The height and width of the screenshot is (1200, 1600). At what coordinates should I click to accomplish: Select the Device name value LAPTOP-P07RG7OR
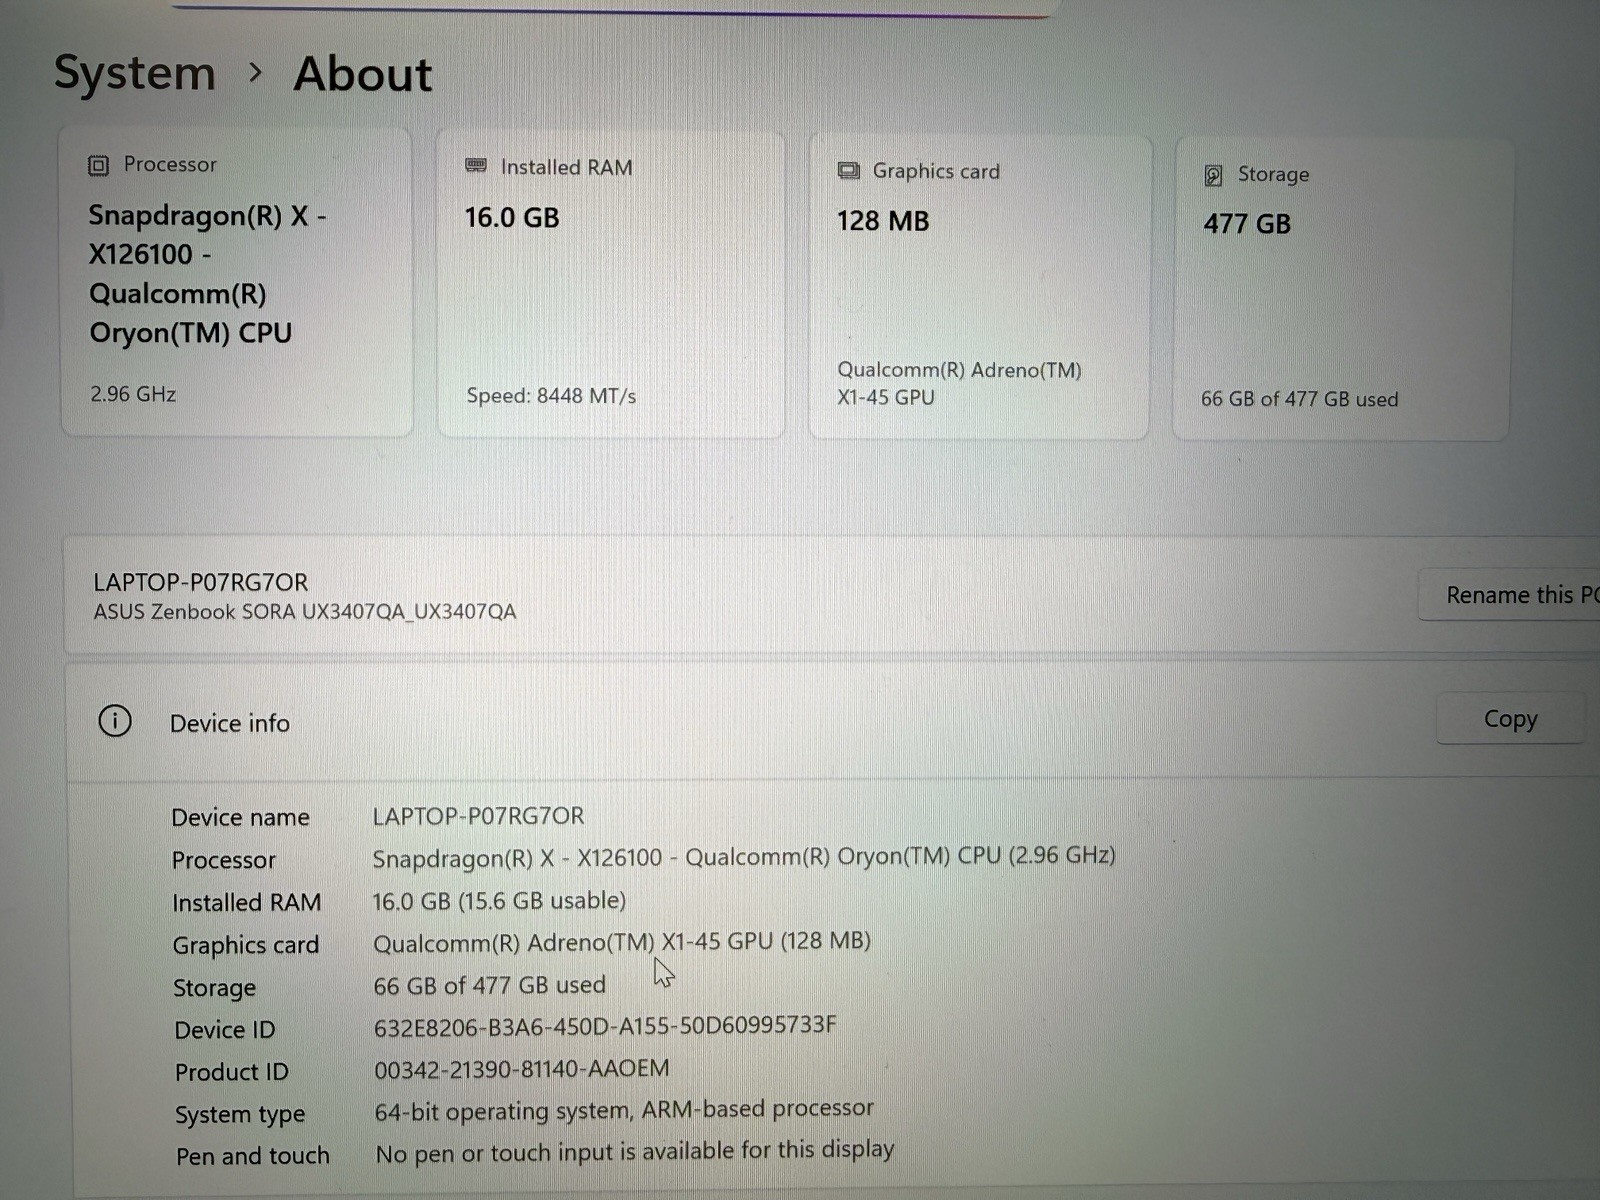point(478,816)
